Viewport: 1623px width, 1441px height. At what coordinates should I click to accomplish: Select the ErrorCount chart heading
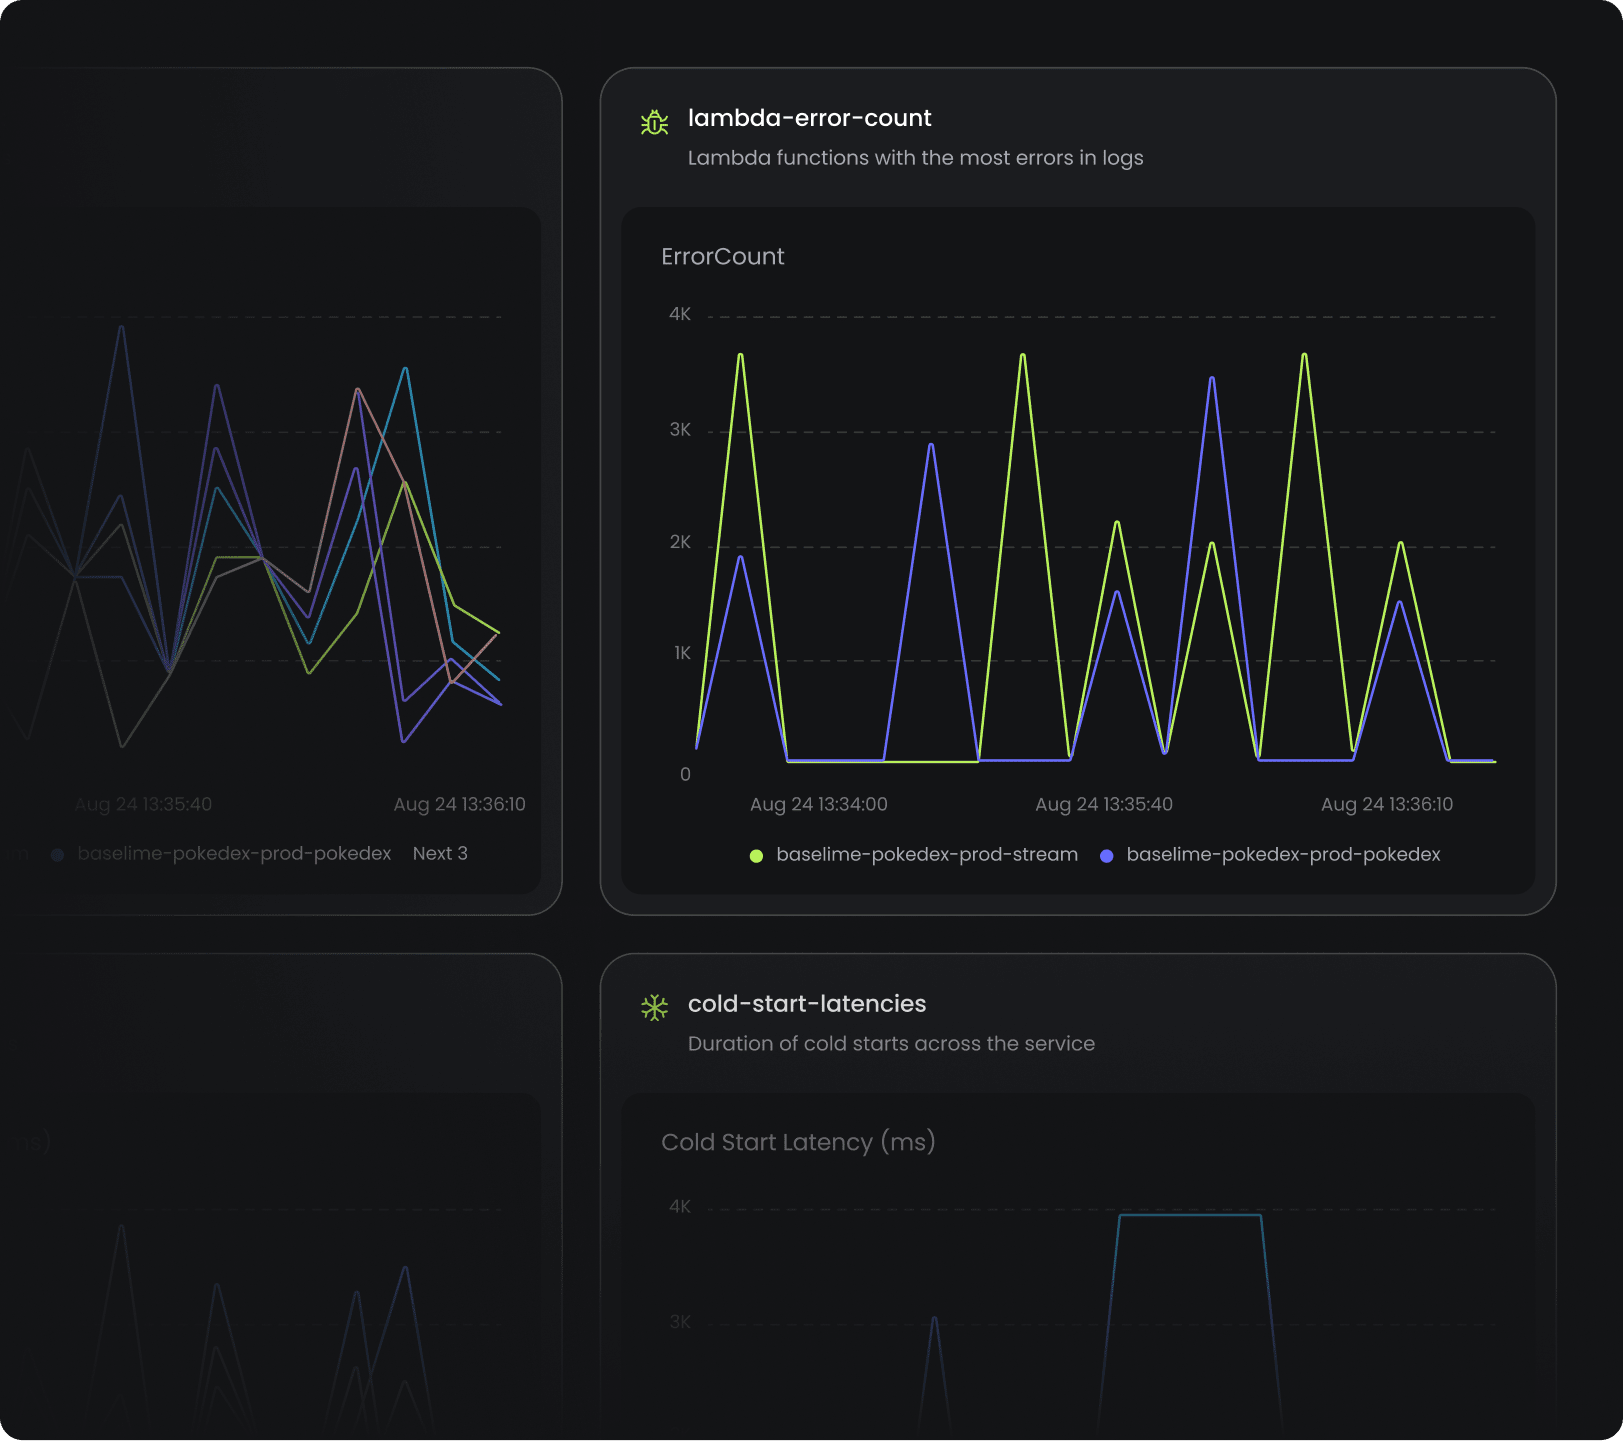(x=722, y=257)
